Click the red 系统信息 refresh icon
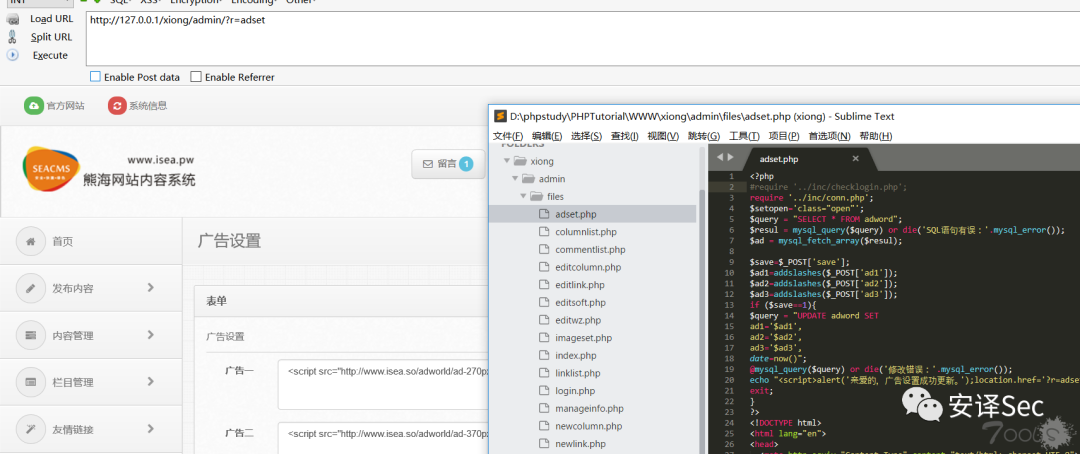Viewport: 1080px width, 454px height. (117, 105)
